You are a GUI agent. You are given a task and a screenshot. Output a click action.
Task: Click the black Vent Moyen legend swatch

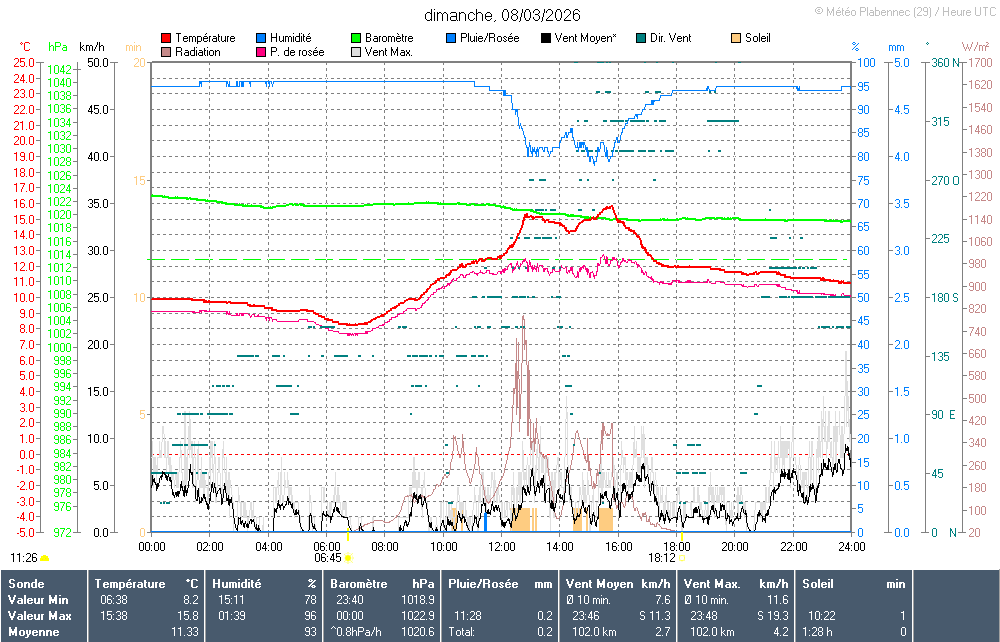point(546,38)
